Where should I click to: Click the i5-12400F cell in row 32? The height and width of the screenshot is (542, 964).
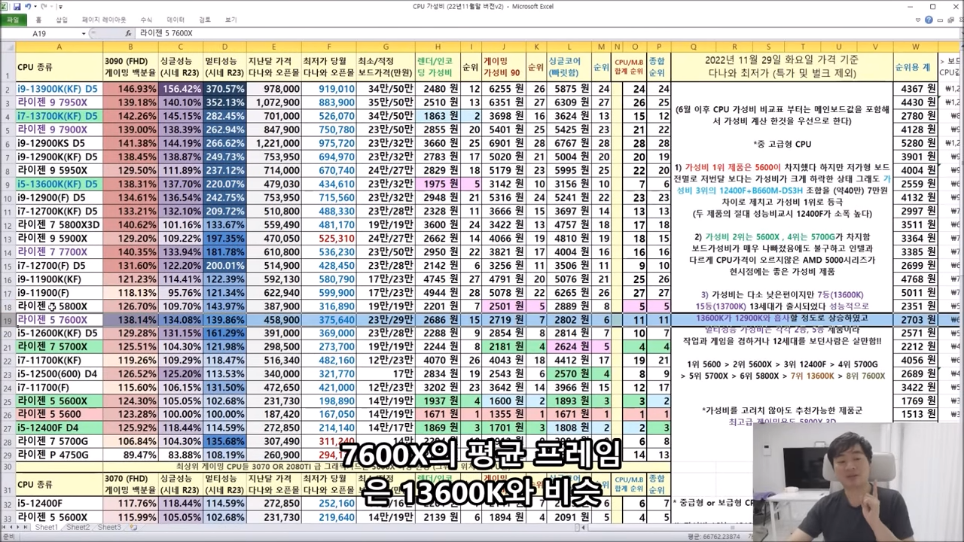tap(59, 503)
